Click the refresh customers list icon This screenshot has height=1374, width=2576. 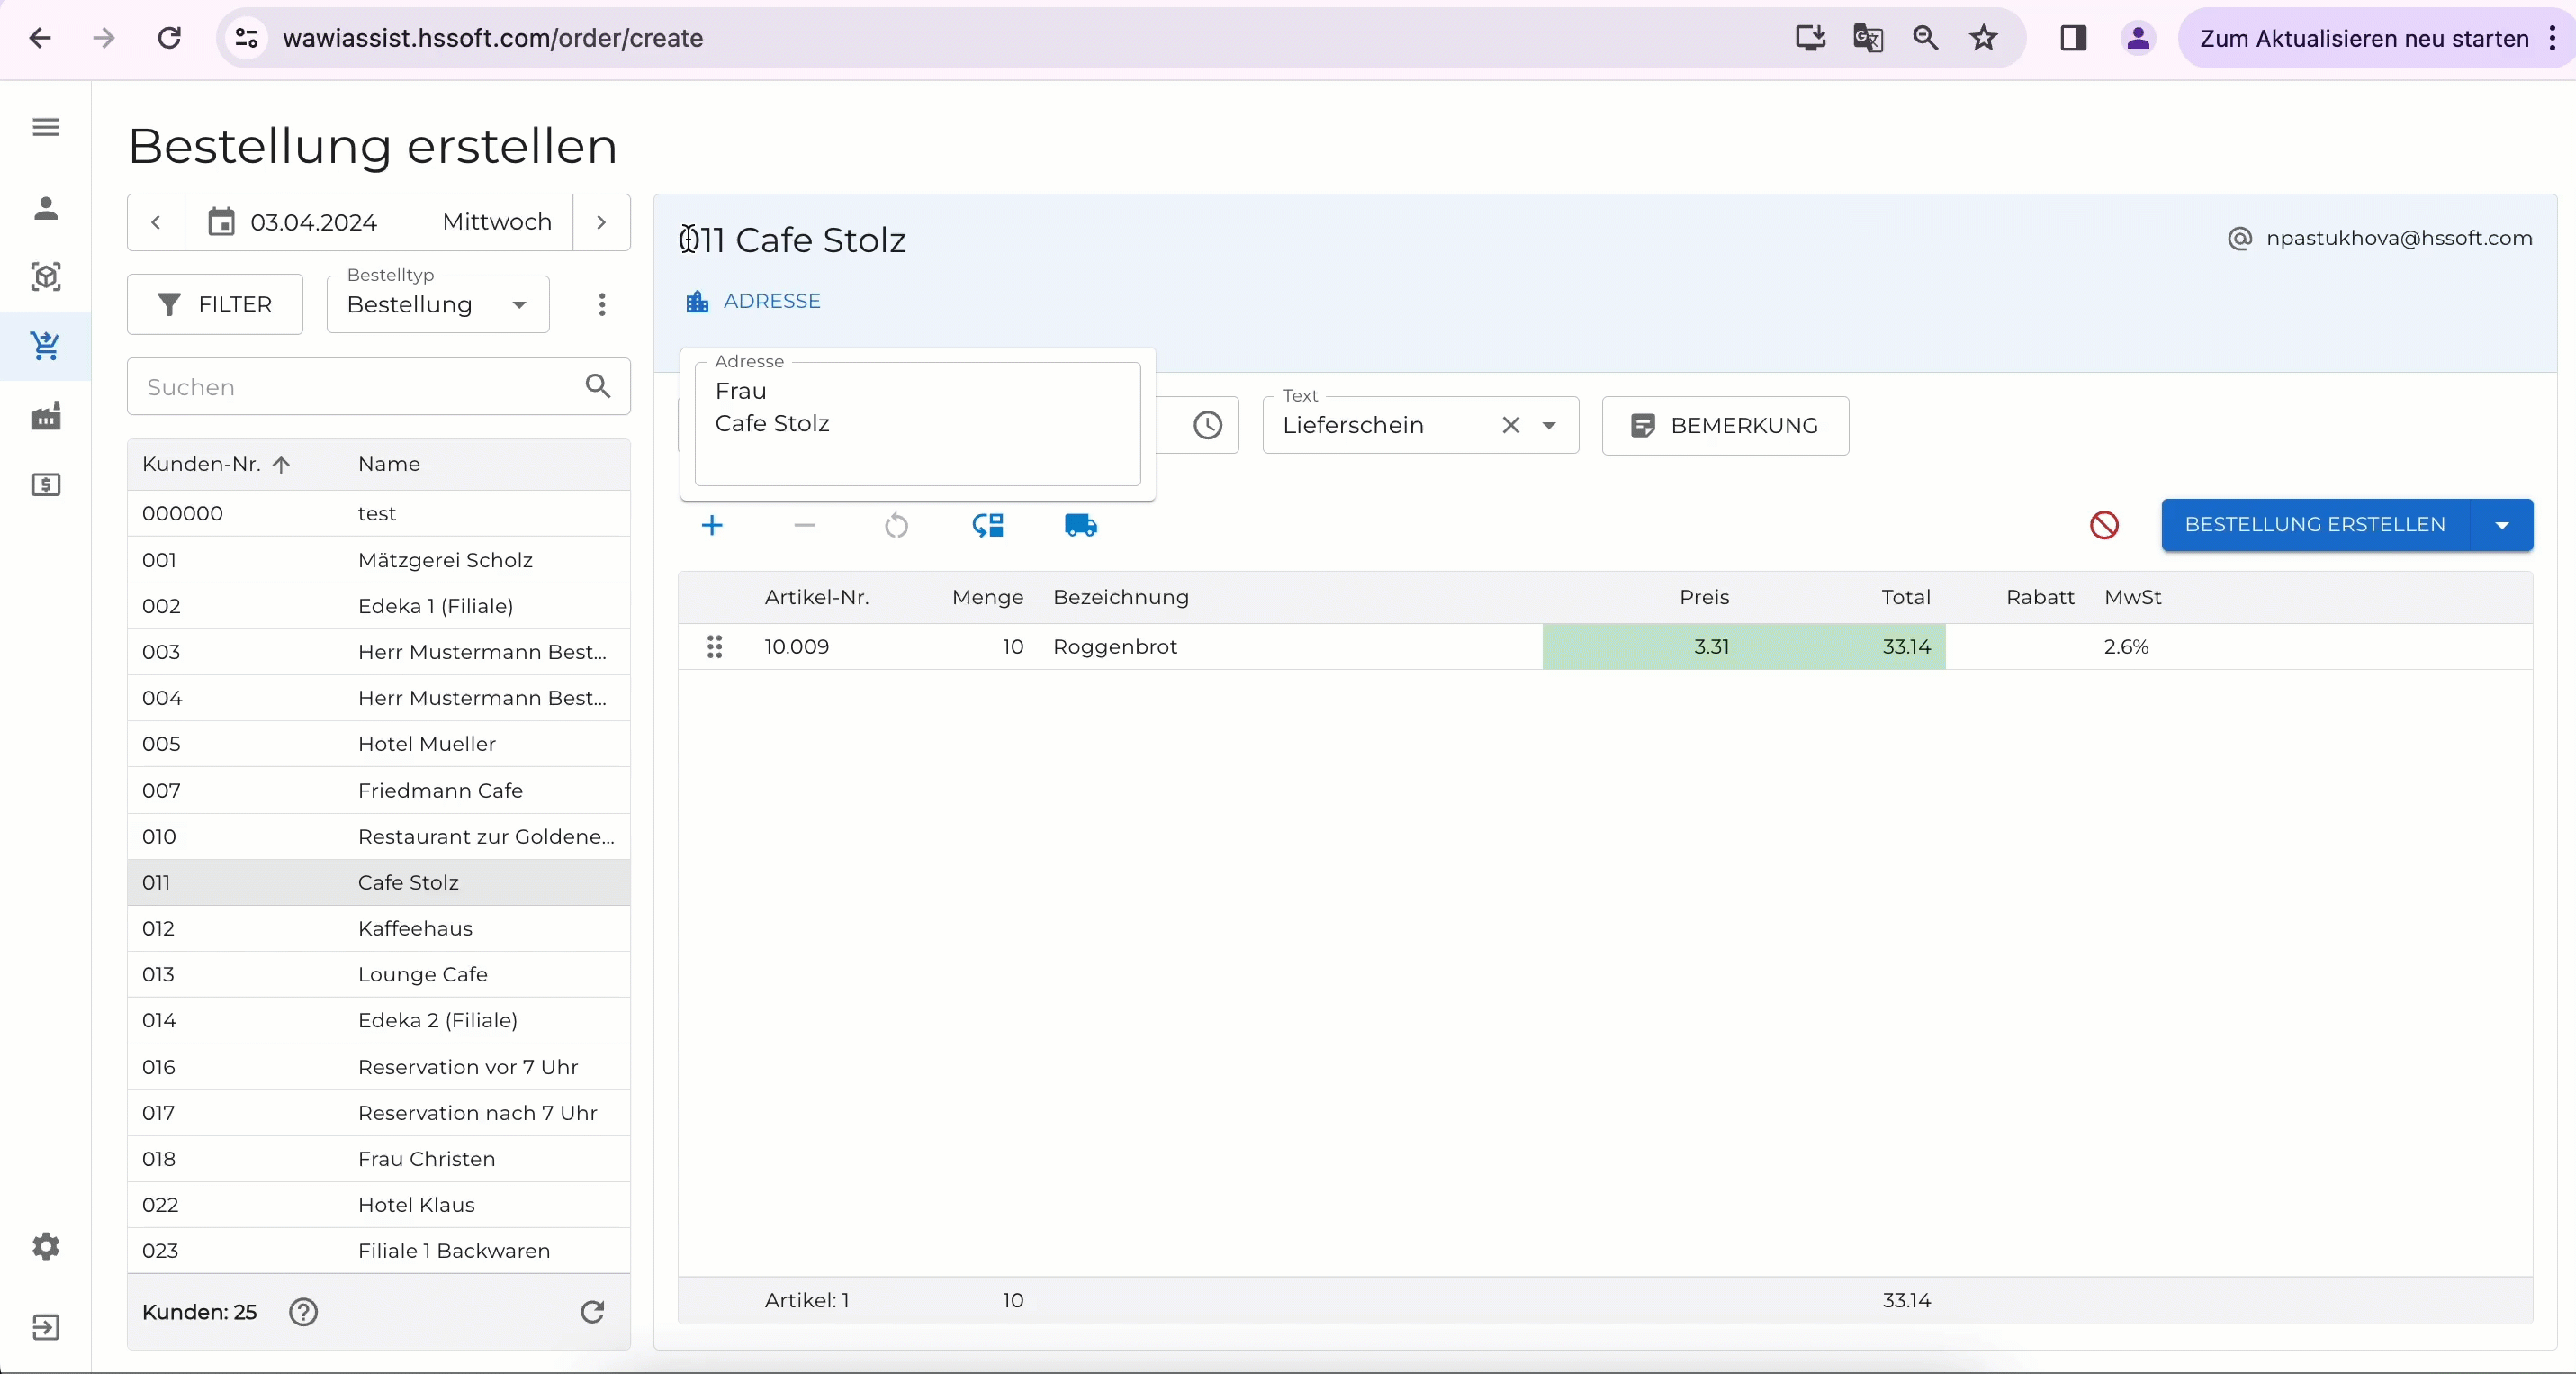coord(592,1312)
